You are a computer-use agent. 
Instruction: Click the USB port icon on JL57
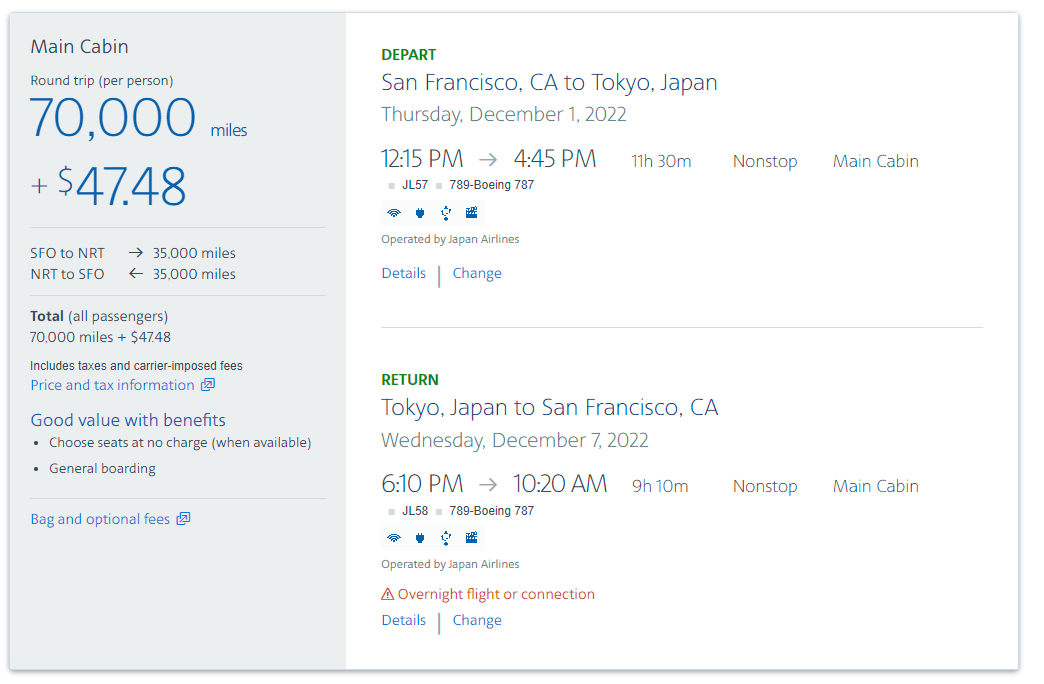click(x=446, y=213)
